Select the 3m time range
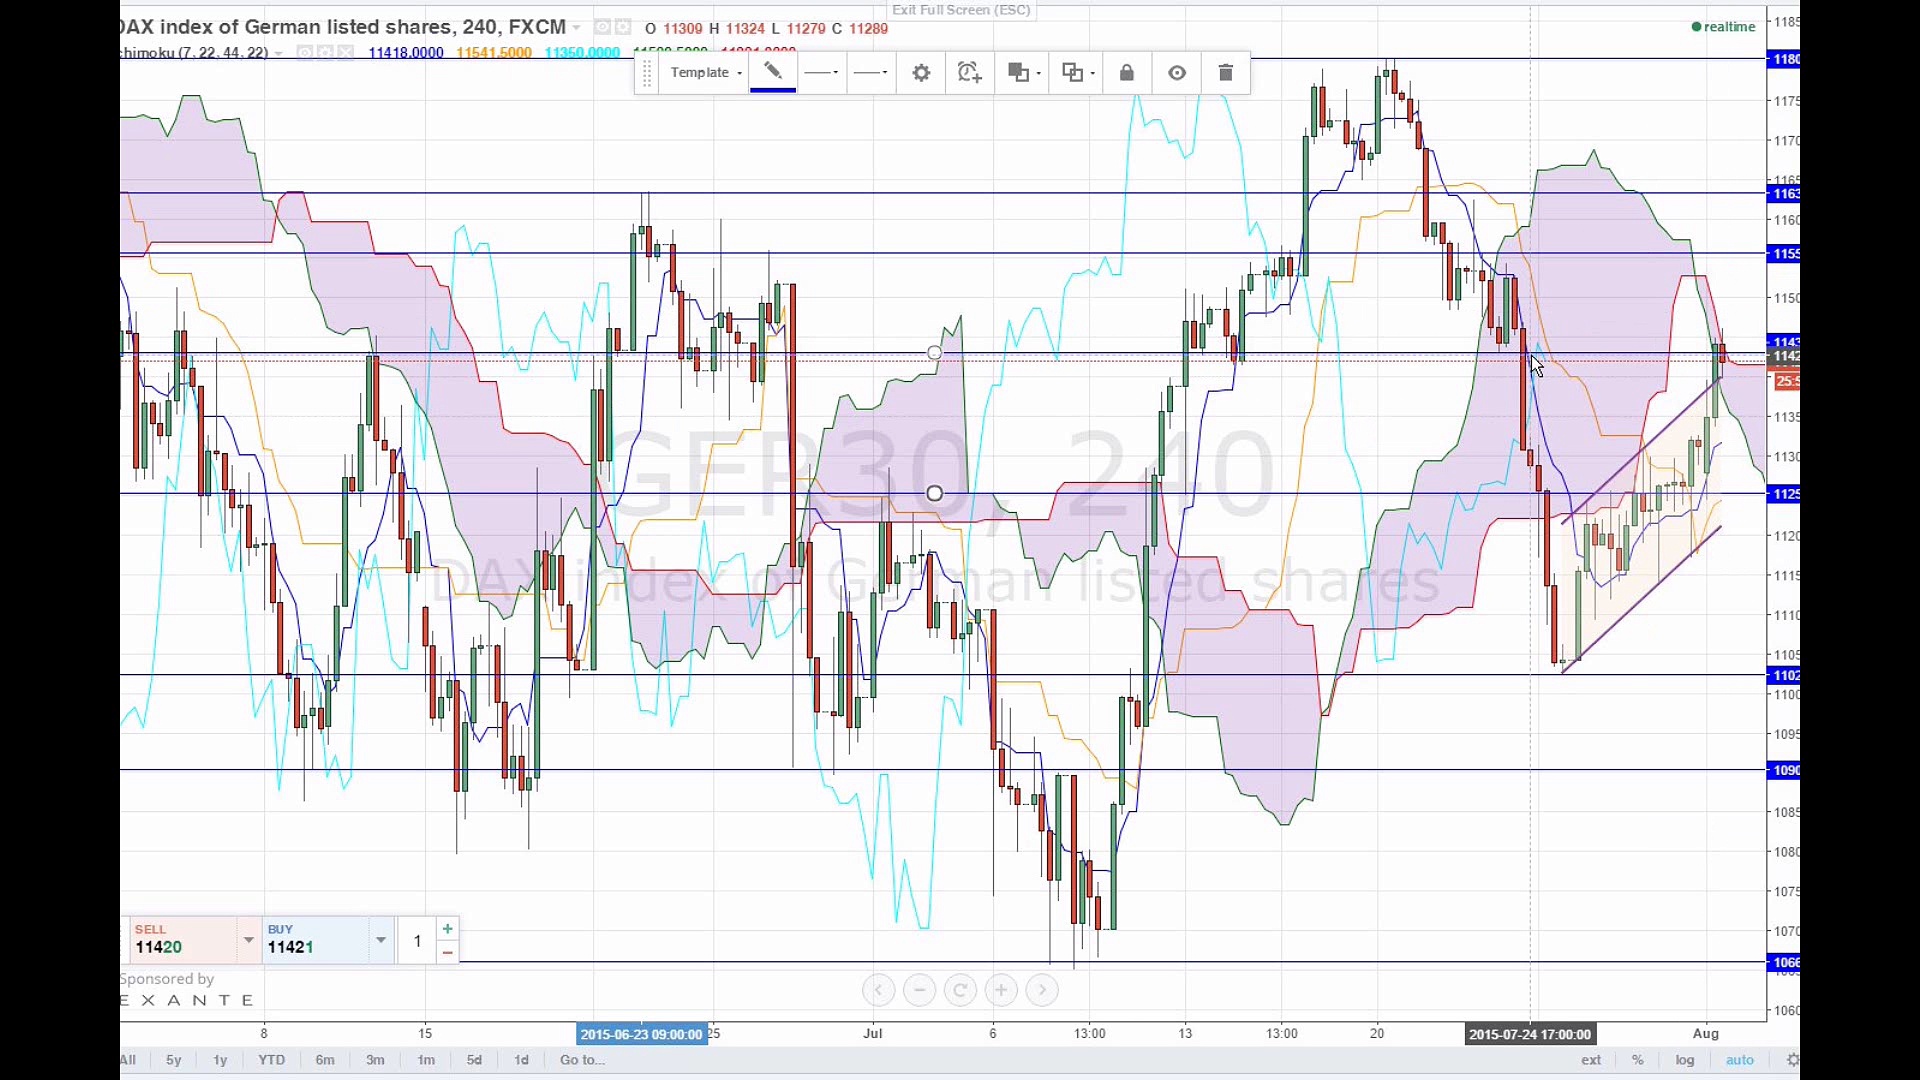This screenshot has width=1920, height=1080. [x=375, y=1060]
